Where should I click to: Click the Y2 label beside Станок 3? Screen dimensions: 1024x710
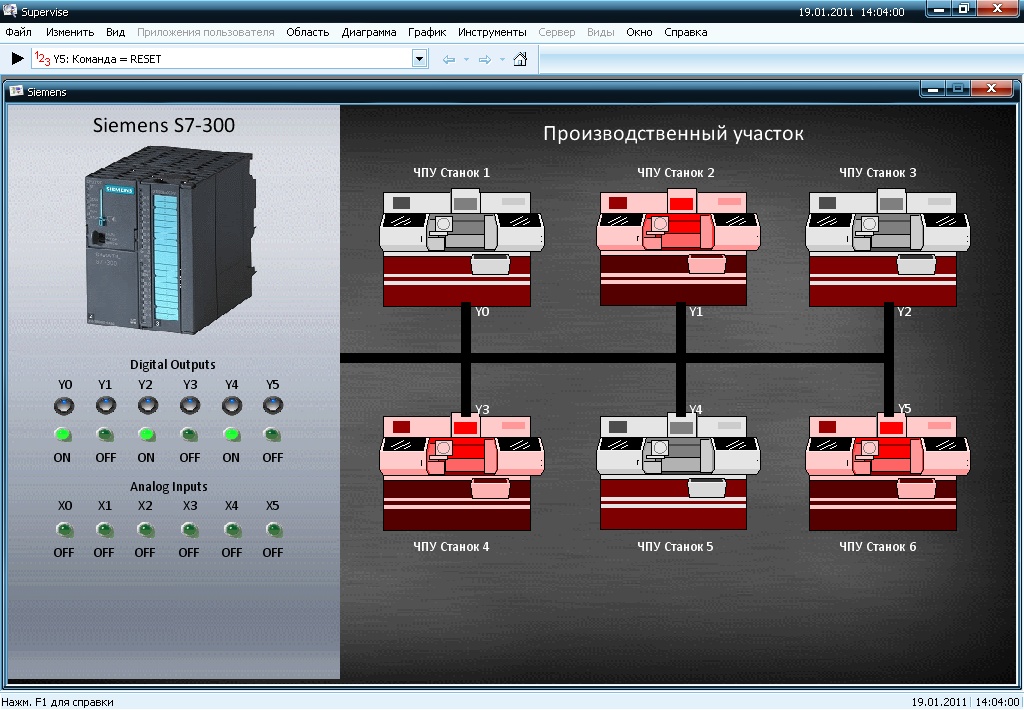click(x=904, y=312)
